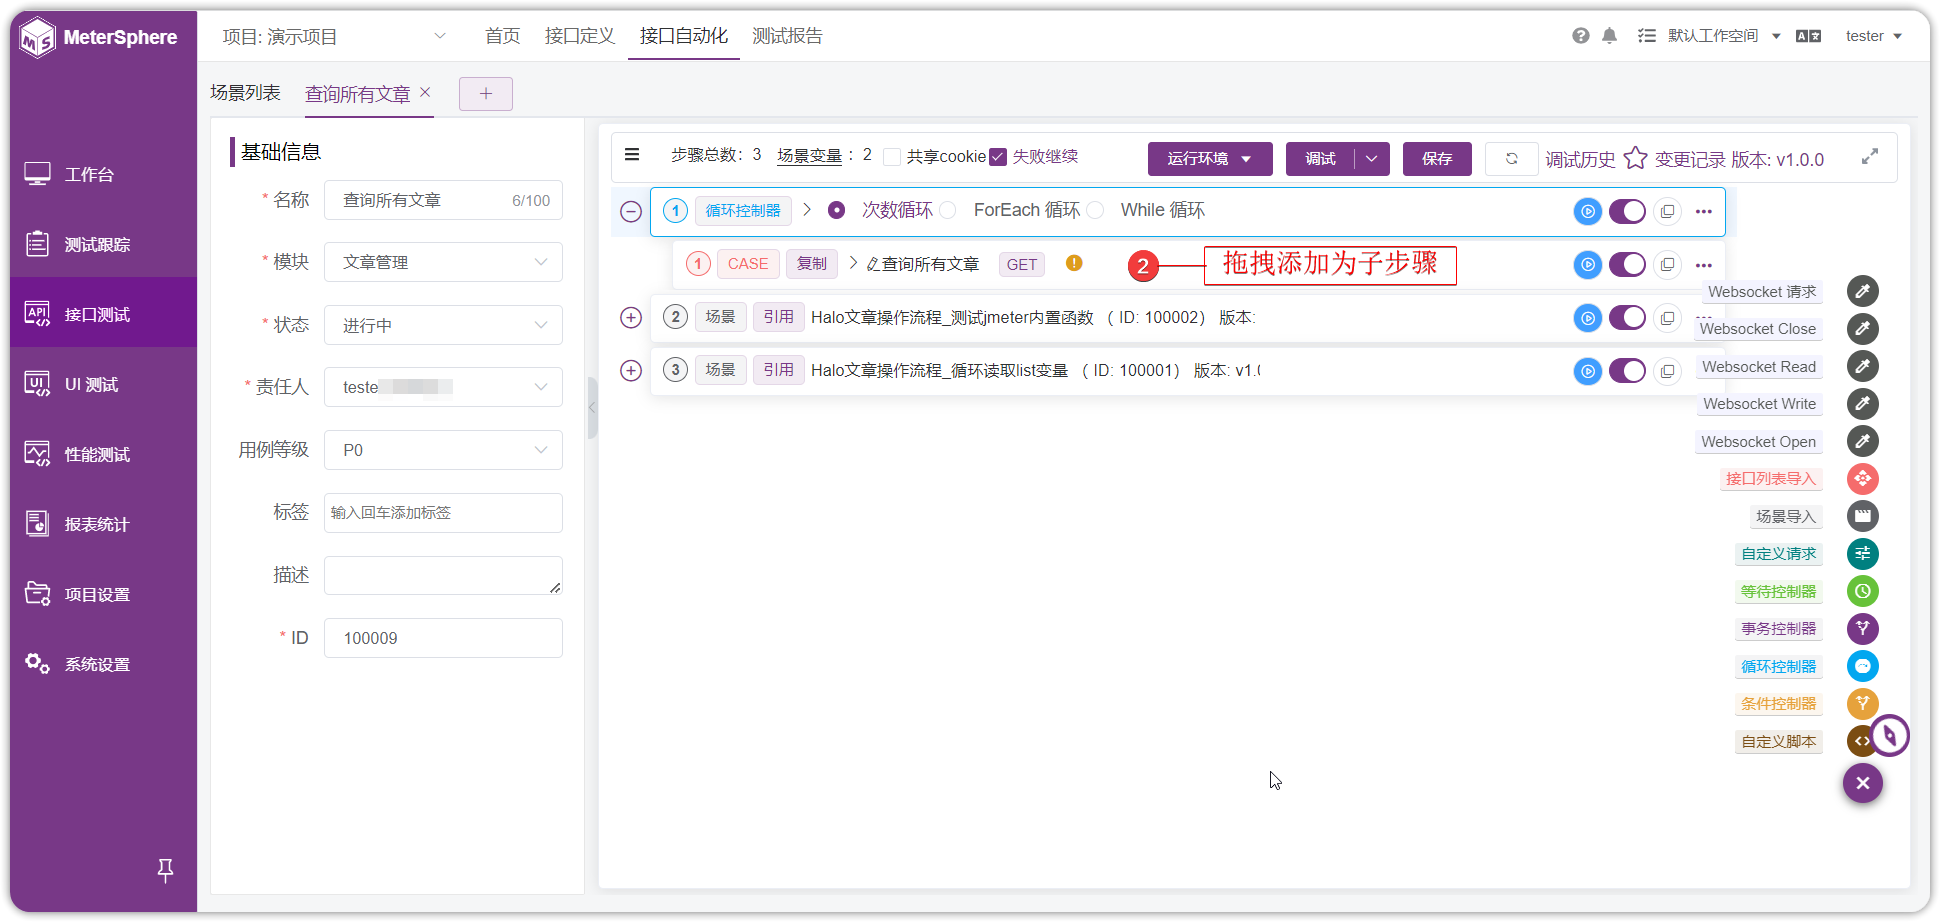Toggle the enable switch for 循环控制器 step

(1627, 211)
